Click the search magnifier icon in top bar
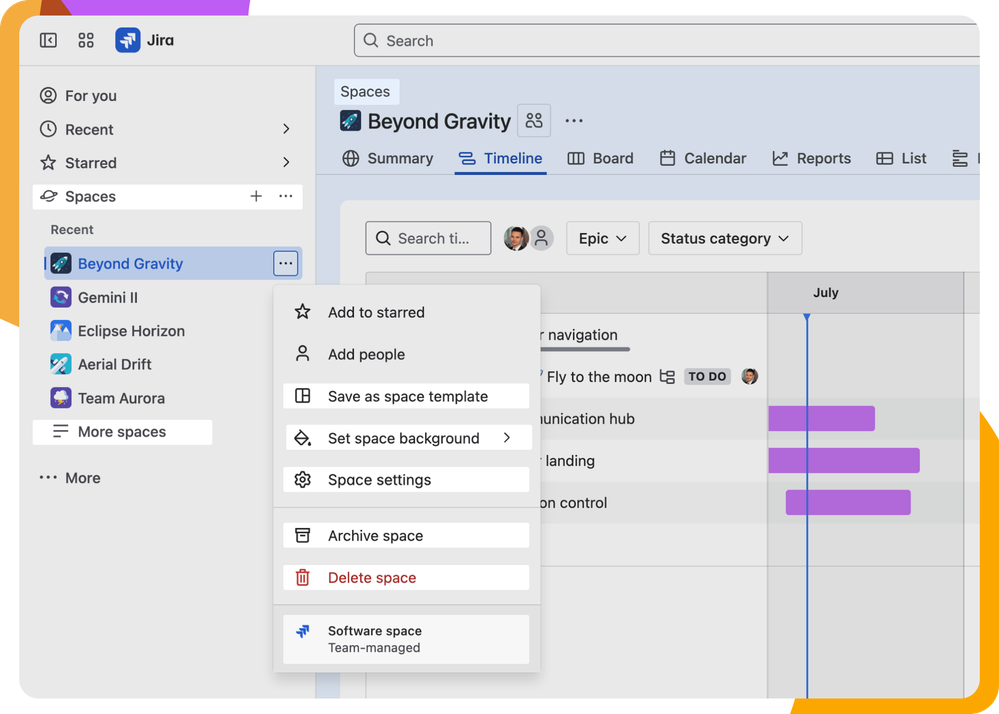 371,41
